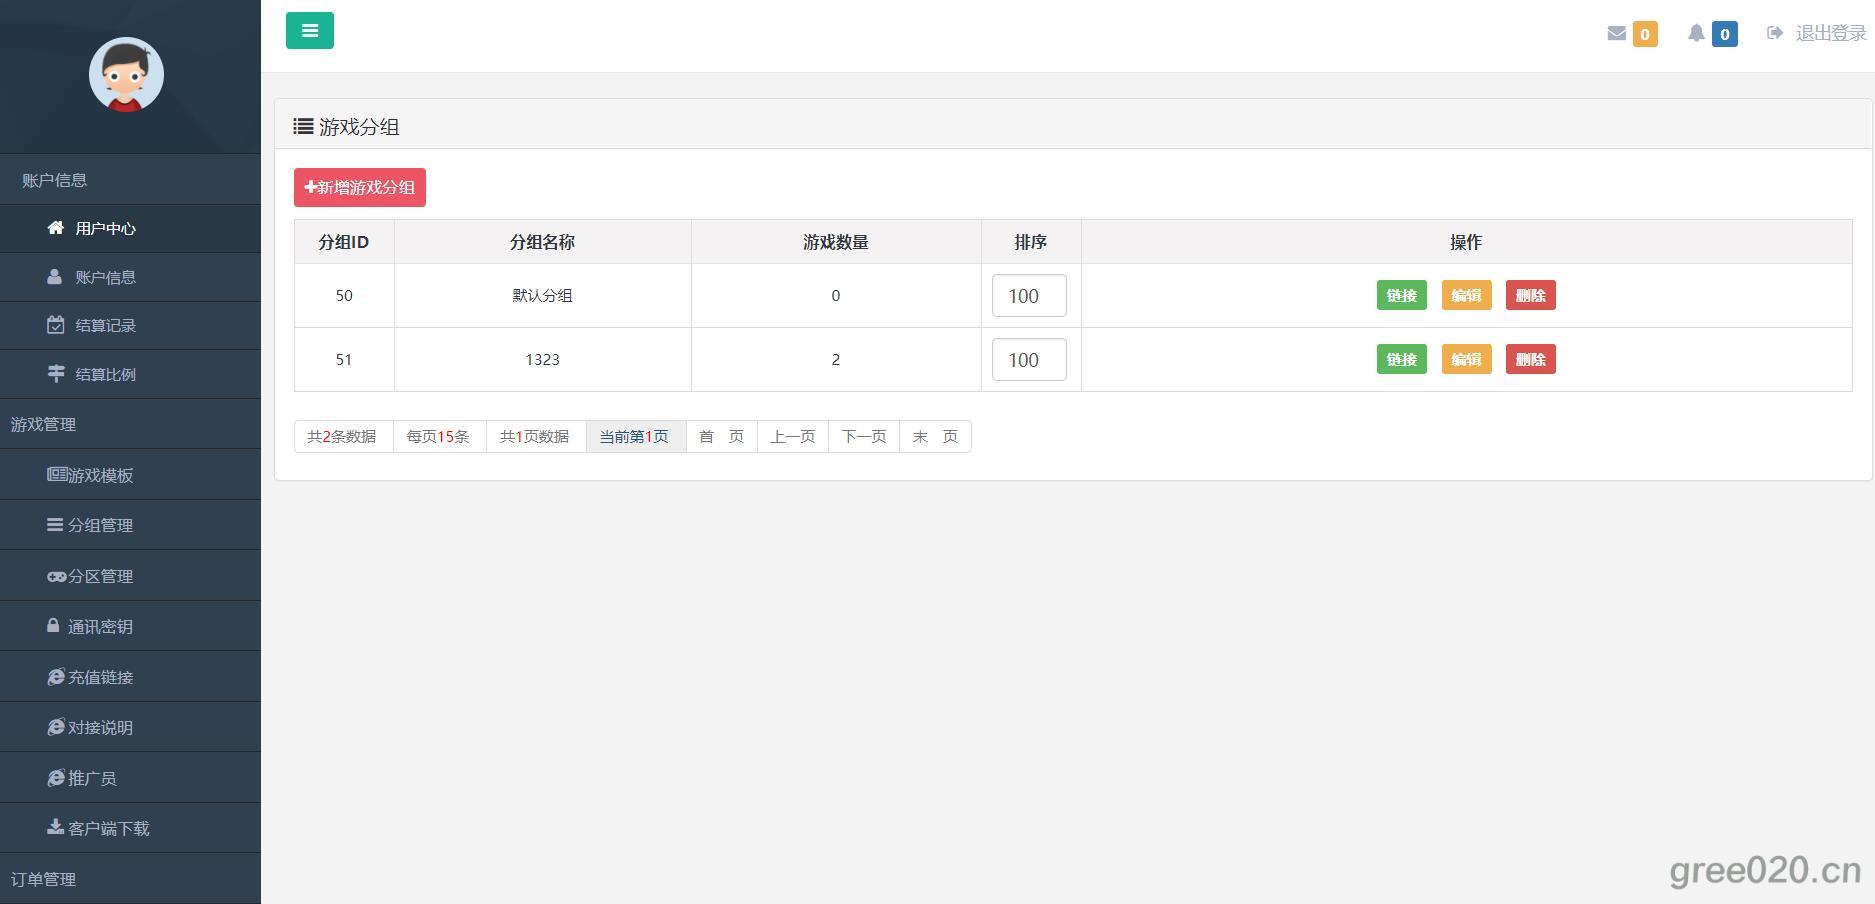The width and height of the screenshot is (1875, 904).
Task: Open 通讯密钥 lock item
Action: [x=91, y=627]
